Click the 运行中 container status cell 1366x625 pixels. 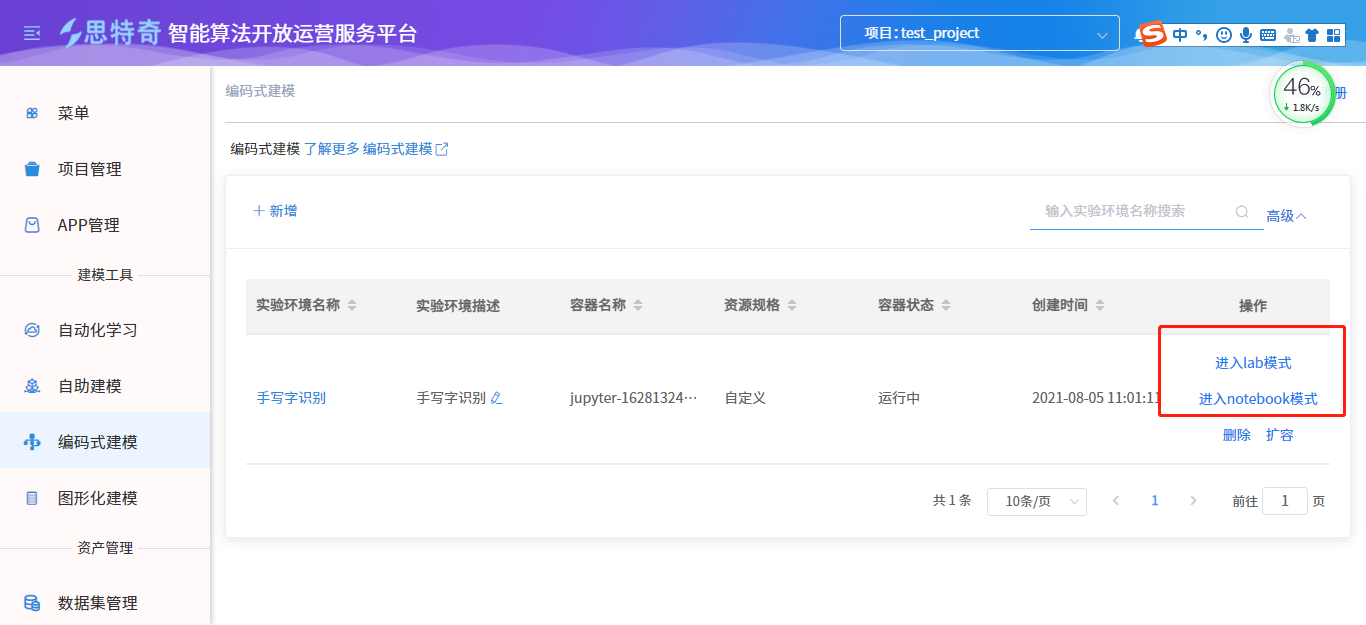(x=899, y=398)
